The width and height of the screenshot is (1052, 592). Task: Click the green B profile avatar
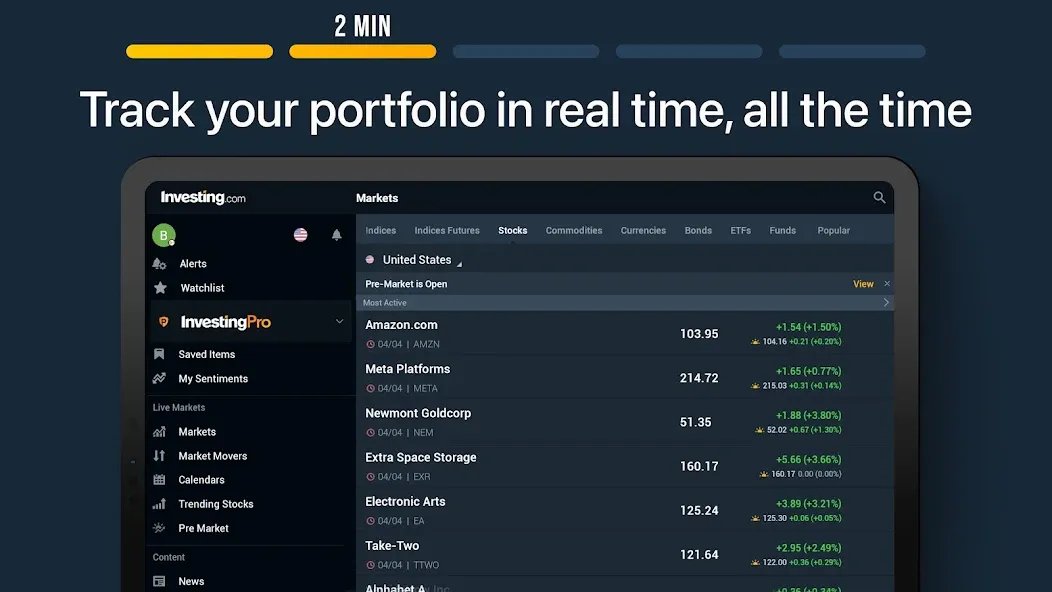tap(164, 235)
